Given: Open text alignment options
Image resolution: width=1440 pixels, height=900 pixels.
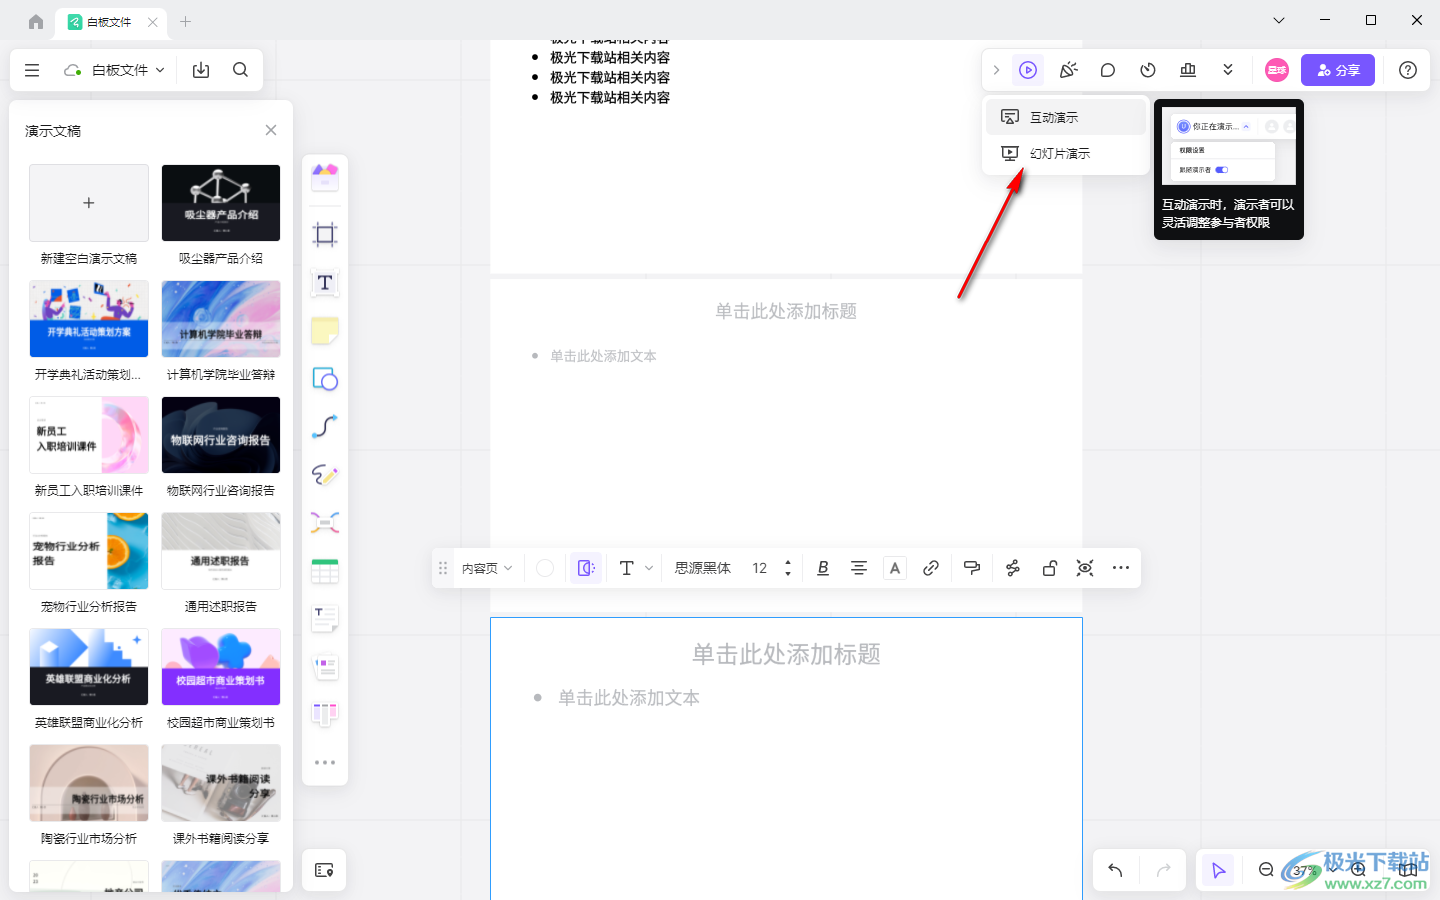Looking at the screenshot, I should coord(859,568).
